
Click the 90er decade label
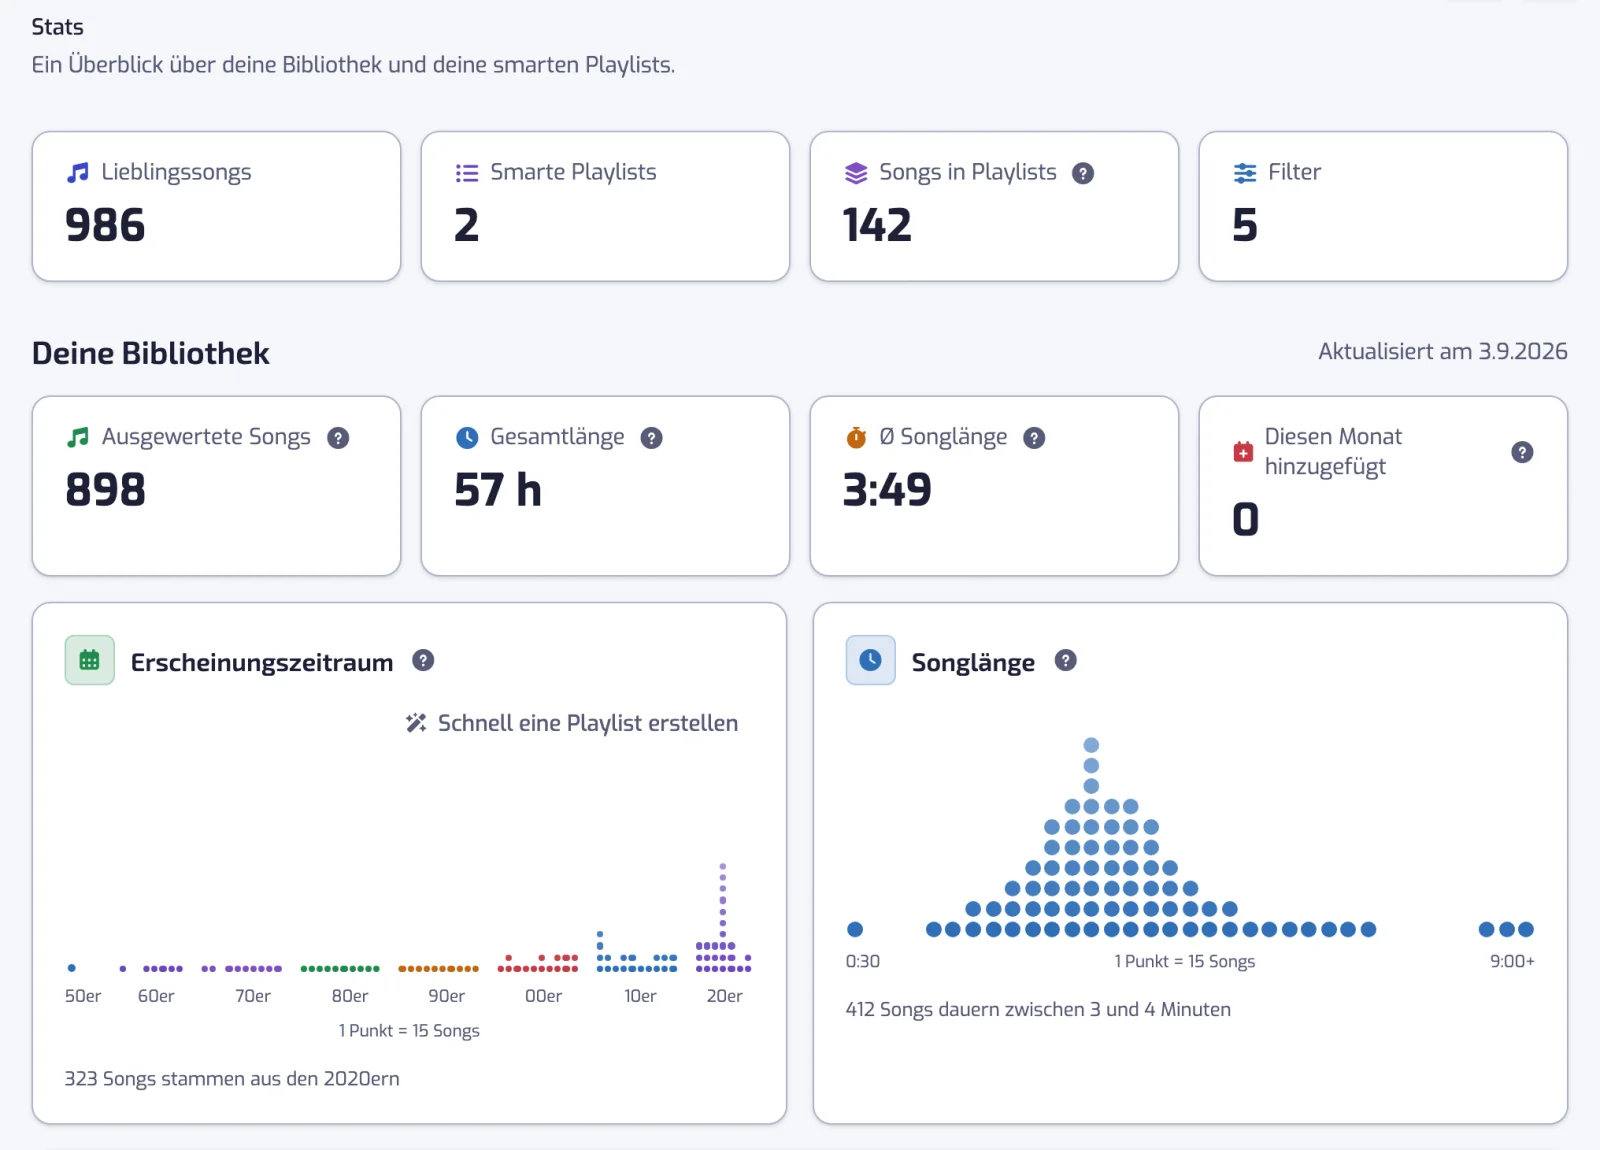coord(447,996)
